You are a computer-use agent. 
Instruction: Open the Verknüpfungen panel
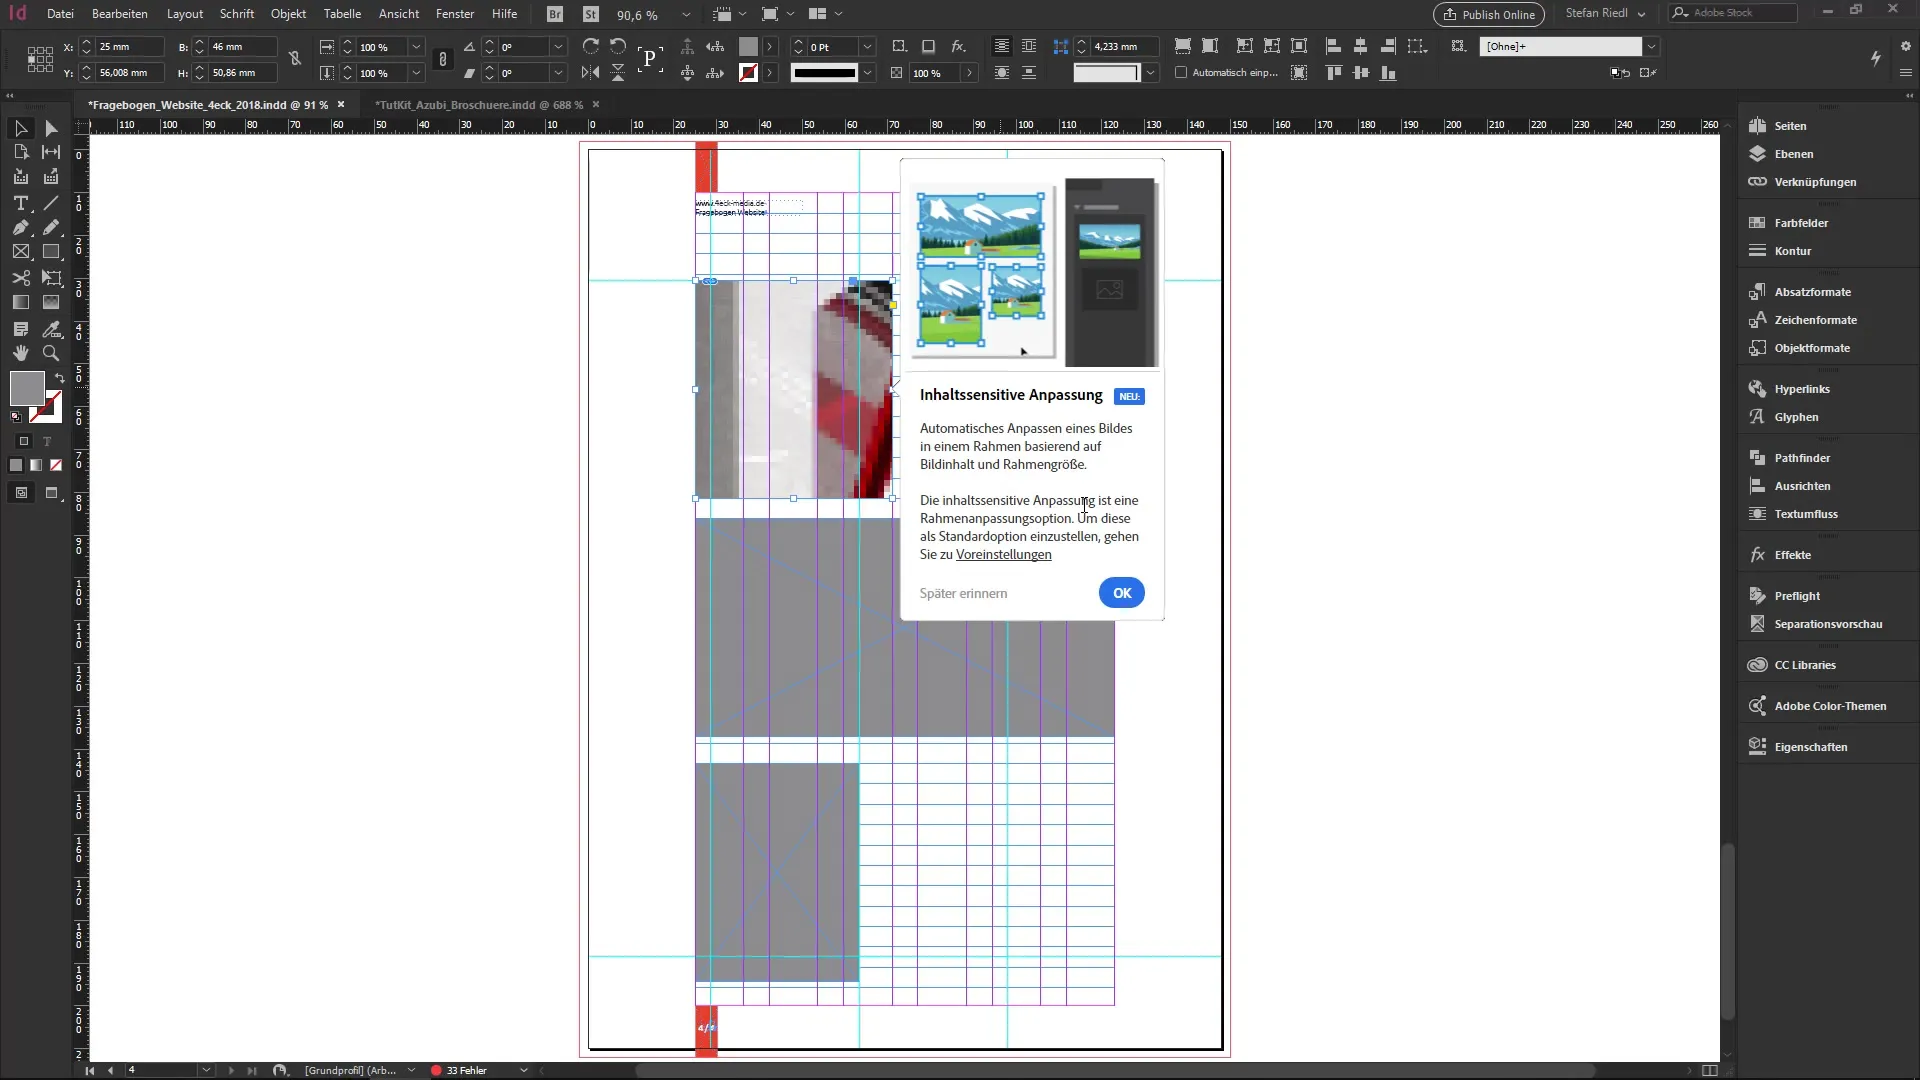pyautogui.click(x=1815, y=182)
